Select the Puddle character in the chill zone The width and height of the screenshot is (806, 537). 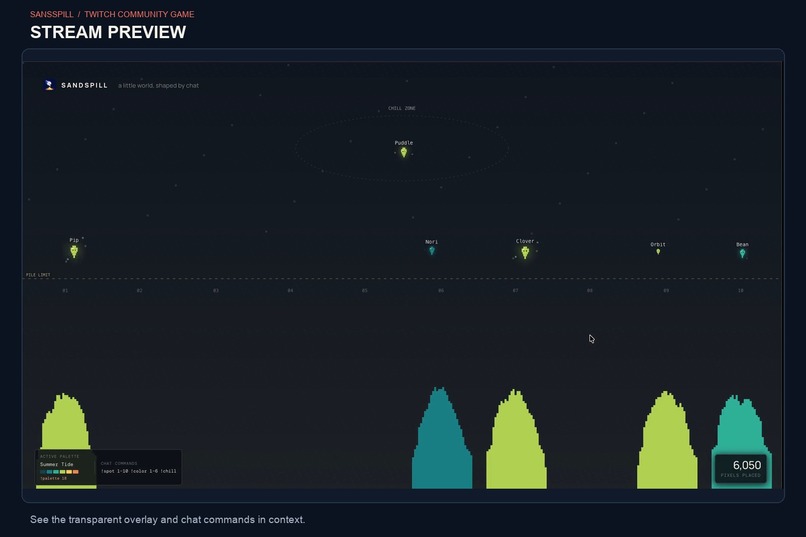(x=404, y=152)
